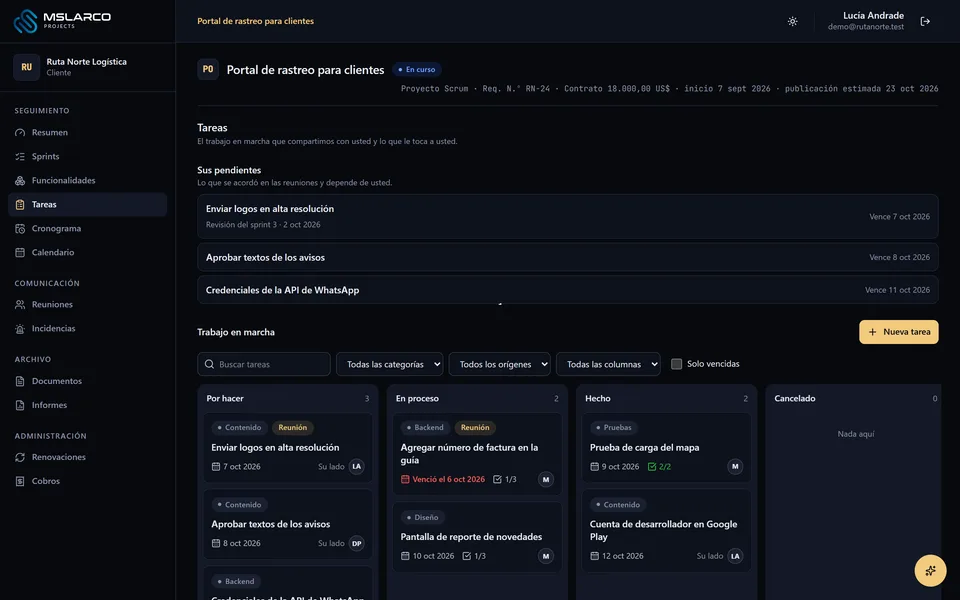Click the M avatar on Pantalla de reporte card

pos(546,556)
